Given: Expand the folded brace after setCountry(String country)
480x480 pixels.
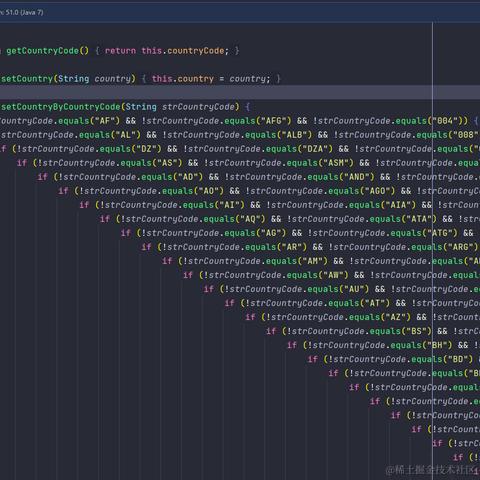Looking at the screenshot, I should [144, 79].
